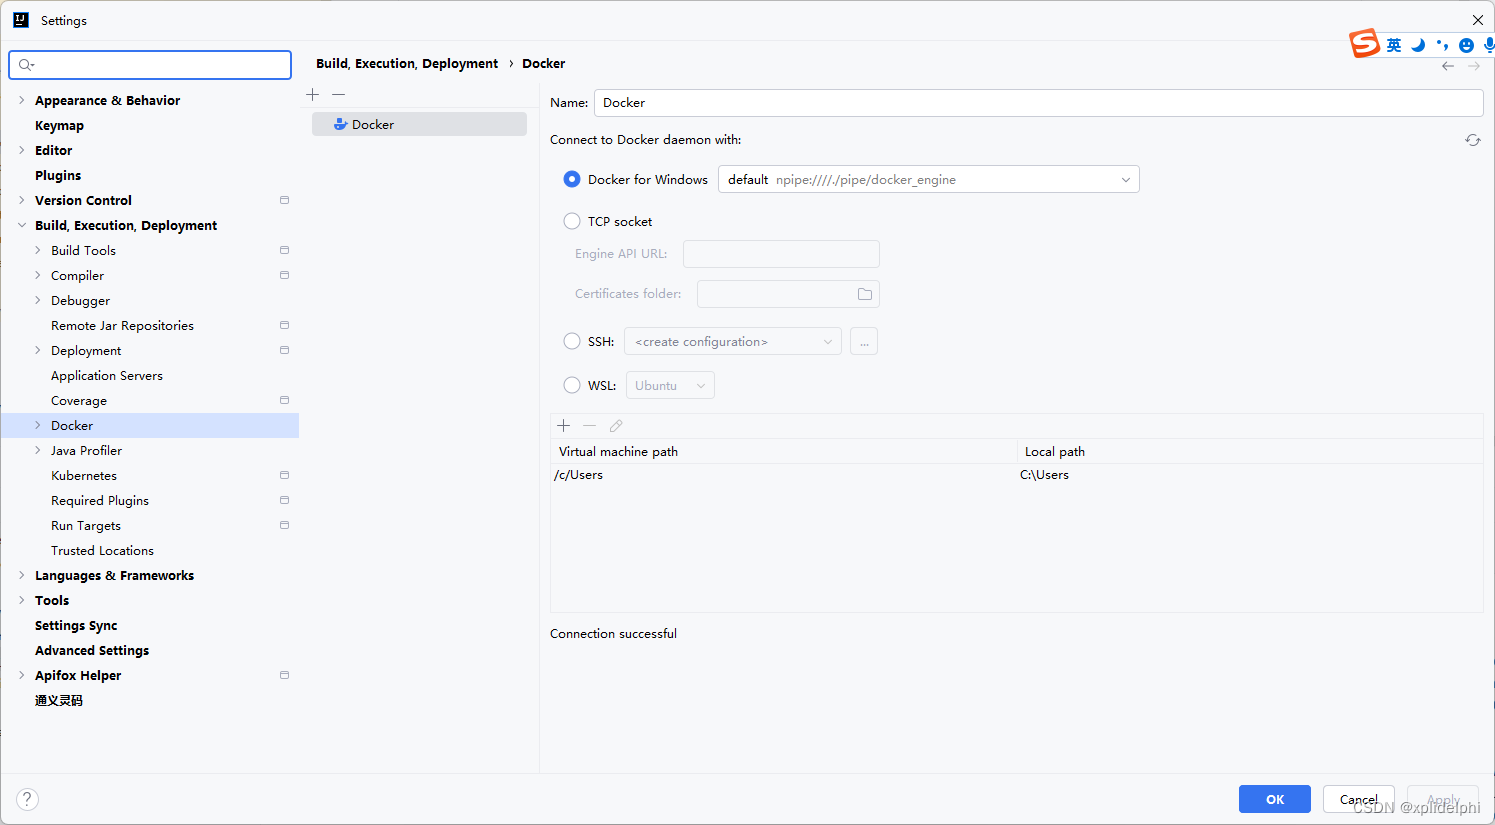Expand Languages & Frameworks section
The image size is (1495, 825).
22,575
